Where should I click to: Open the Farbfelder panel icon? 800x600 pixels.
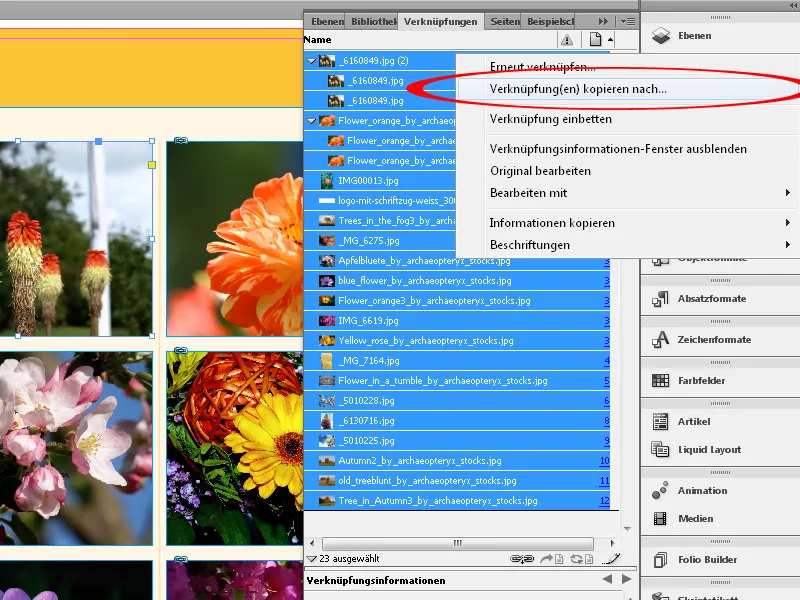(660, 379)
